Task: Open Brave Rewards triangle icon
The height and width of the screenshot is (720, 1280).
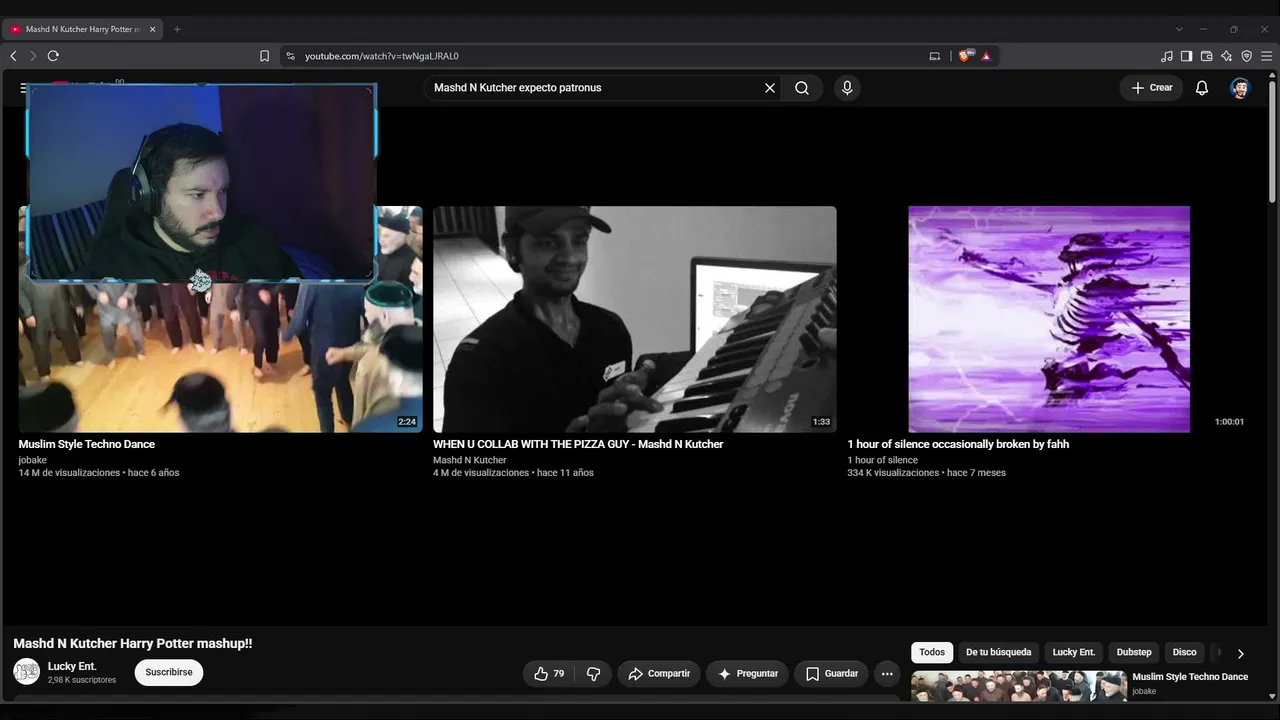Action: click(986, 56)
